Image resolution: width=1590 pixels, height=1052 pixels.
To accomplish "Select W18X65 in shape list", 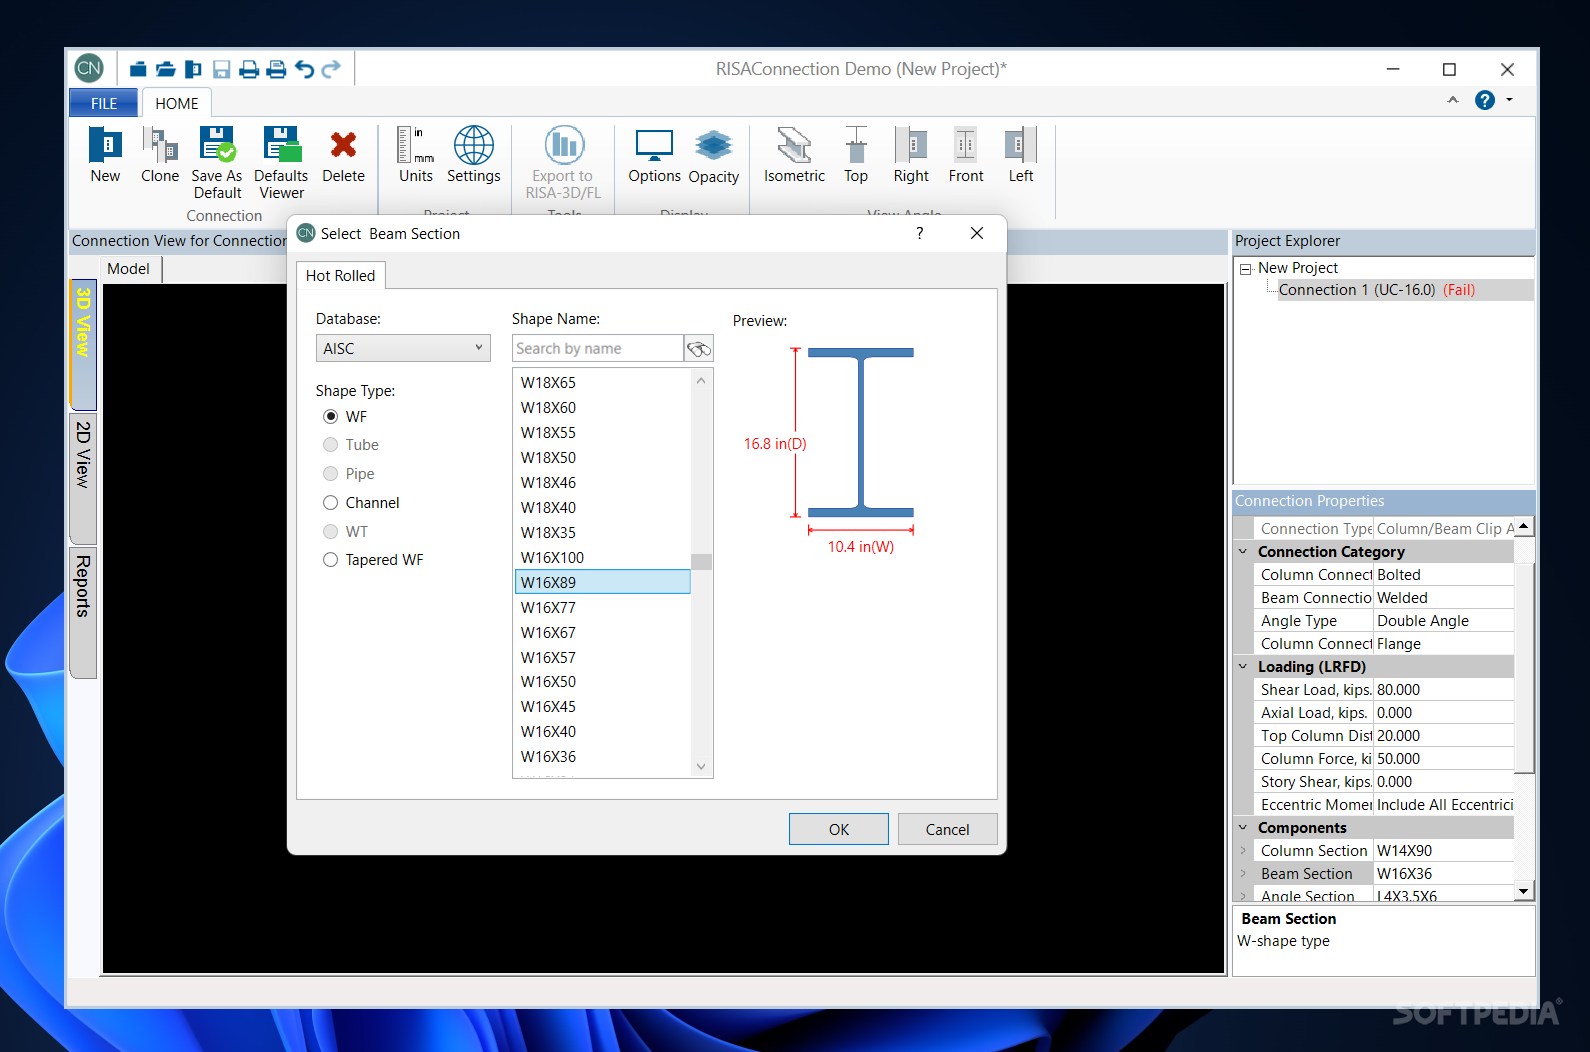I will pos(601,382).
